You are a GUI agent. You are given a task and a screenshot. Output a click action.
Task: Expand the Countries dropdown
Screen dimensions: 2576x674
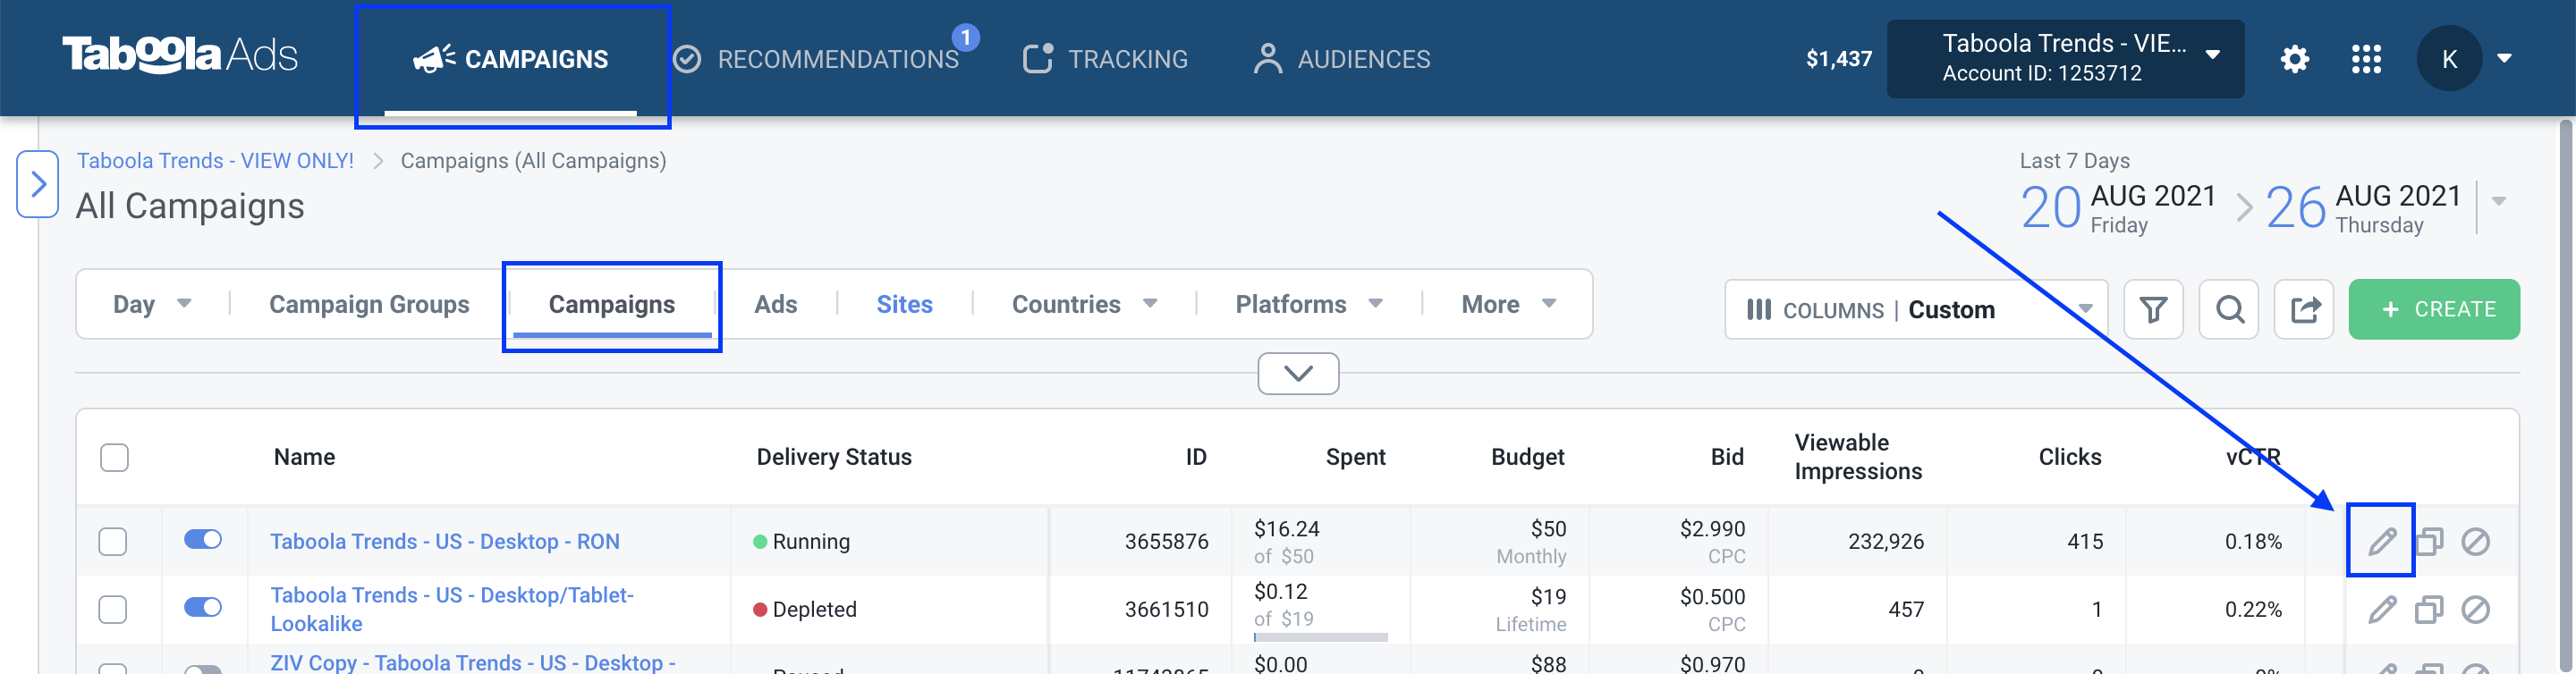pyautogui.click(x=1085, y=304)
